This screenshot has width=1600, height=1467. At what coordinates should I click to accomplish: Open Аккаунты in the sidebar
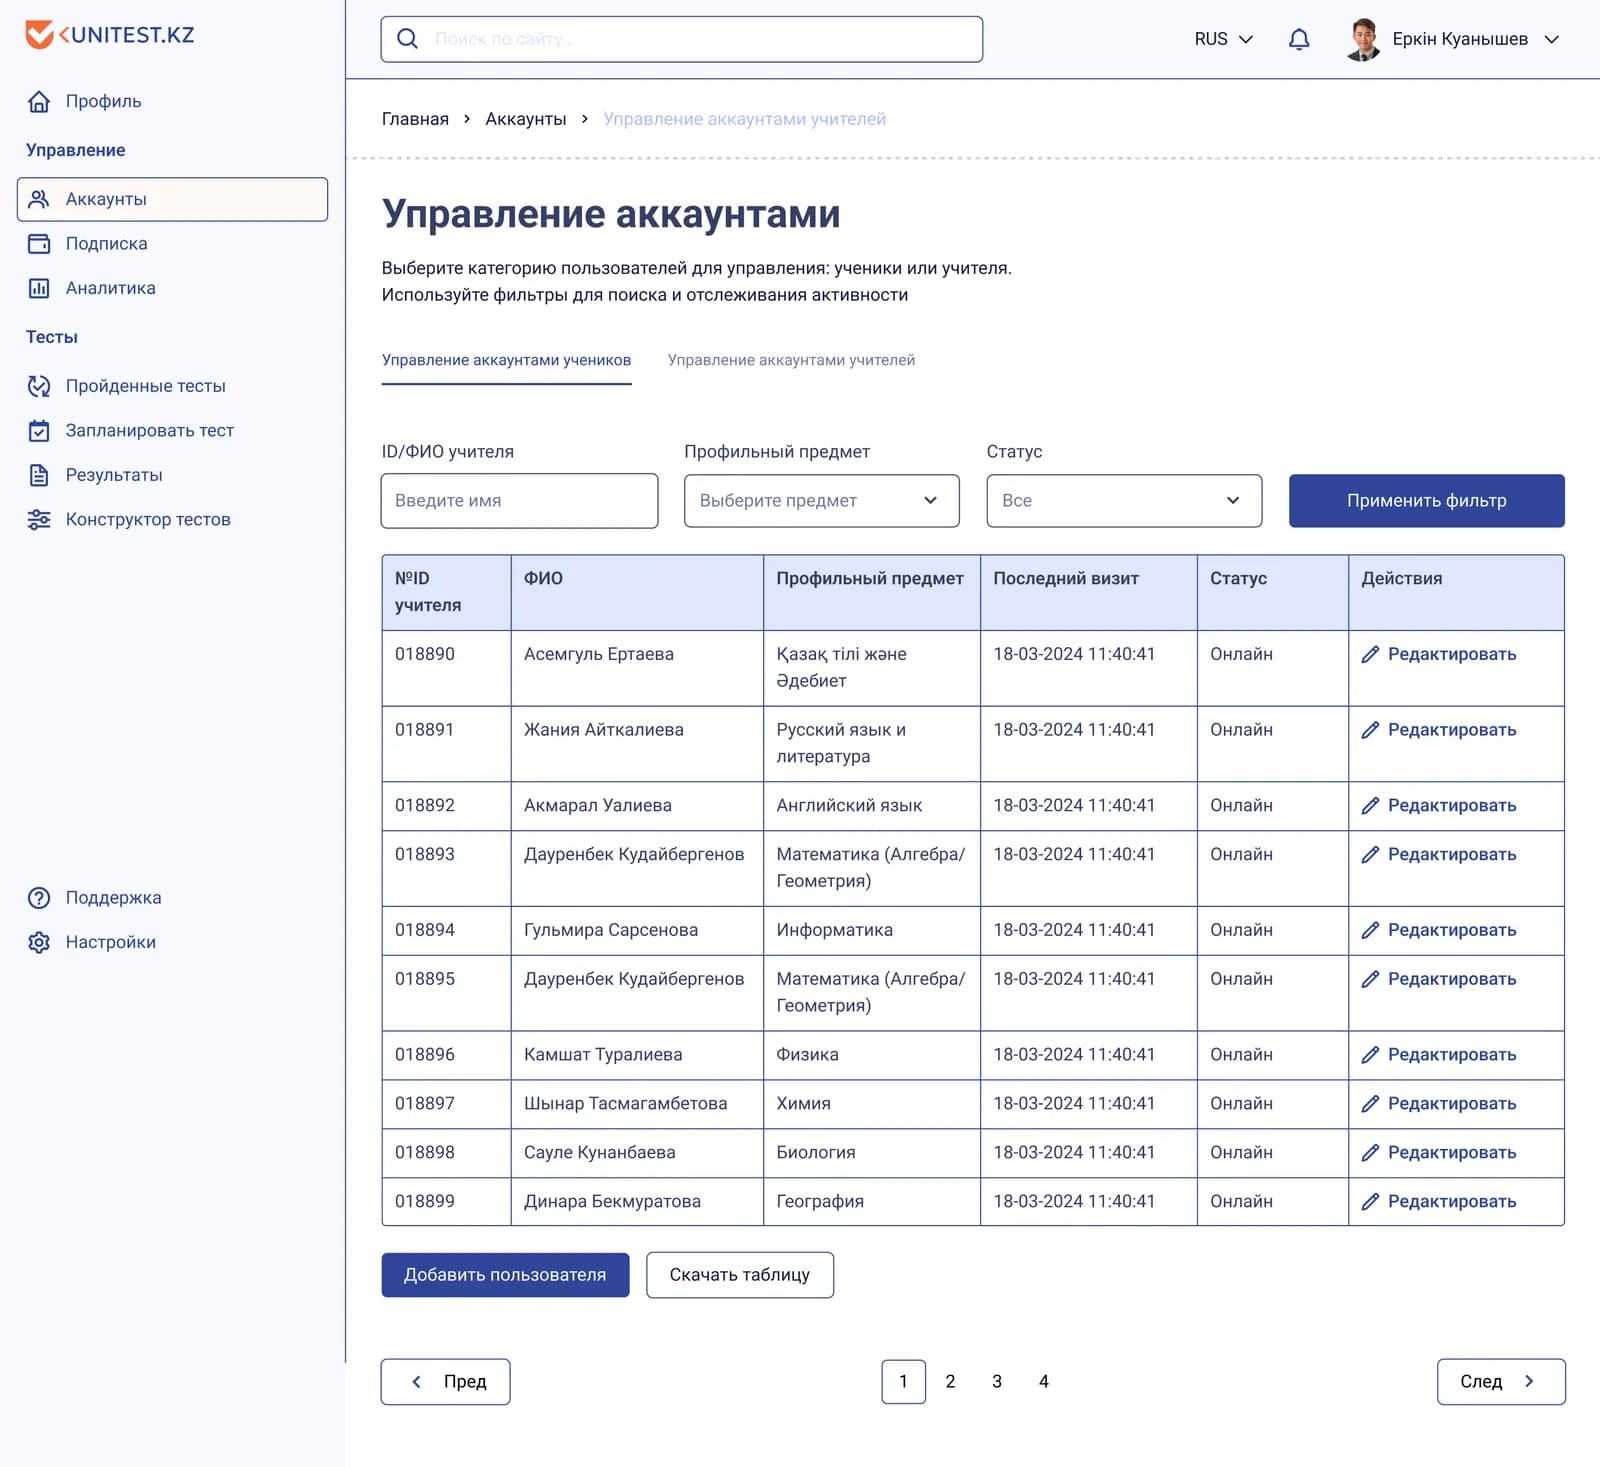[x=172, y=199]
